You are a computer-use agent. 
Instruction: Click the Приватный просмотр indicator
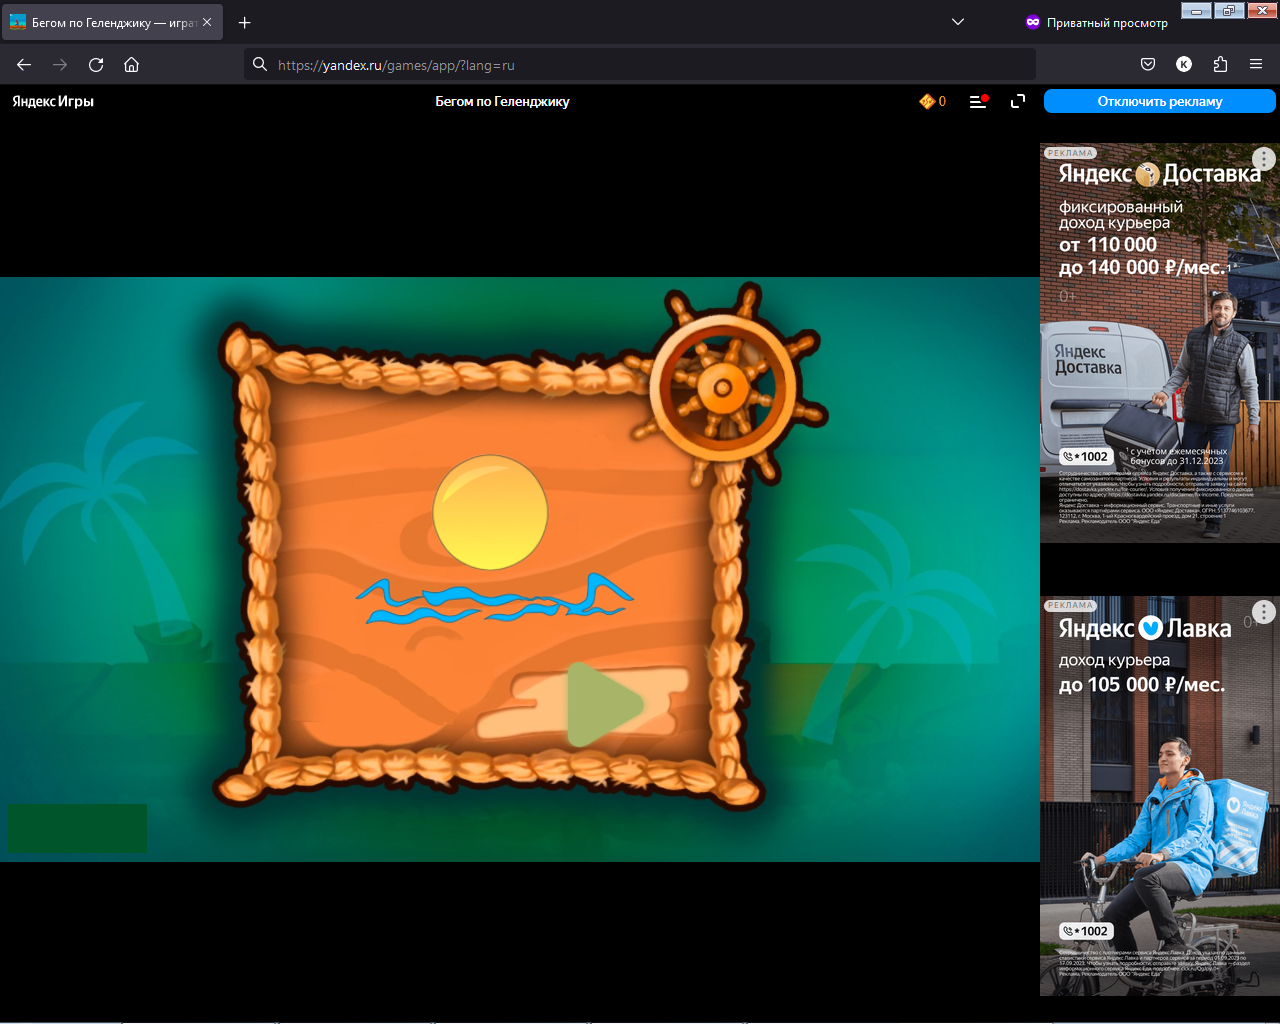pos(1096,22)
